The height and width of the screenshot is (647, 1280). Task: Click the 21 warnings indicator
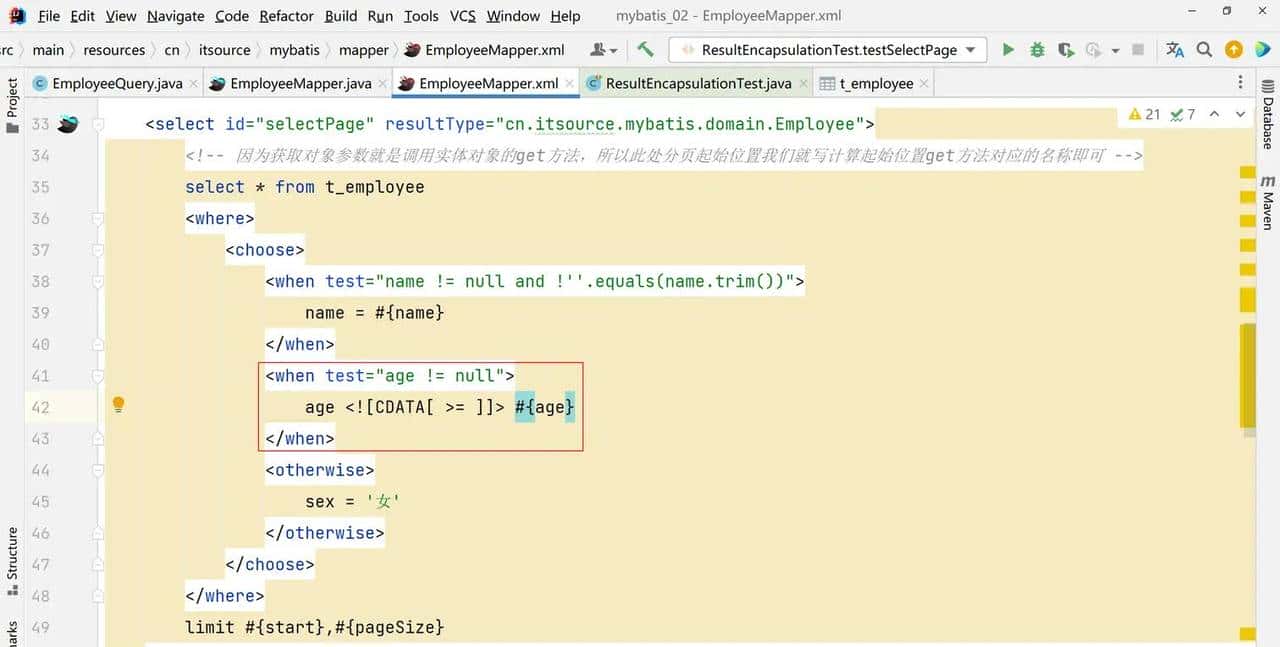(x=1144, y=114)
